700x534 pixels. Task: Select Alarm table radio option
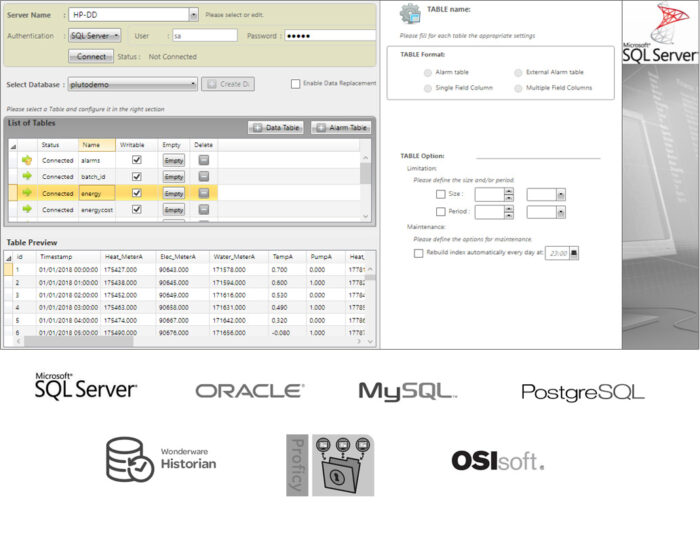pyautogui.click(x=428, y=72)
